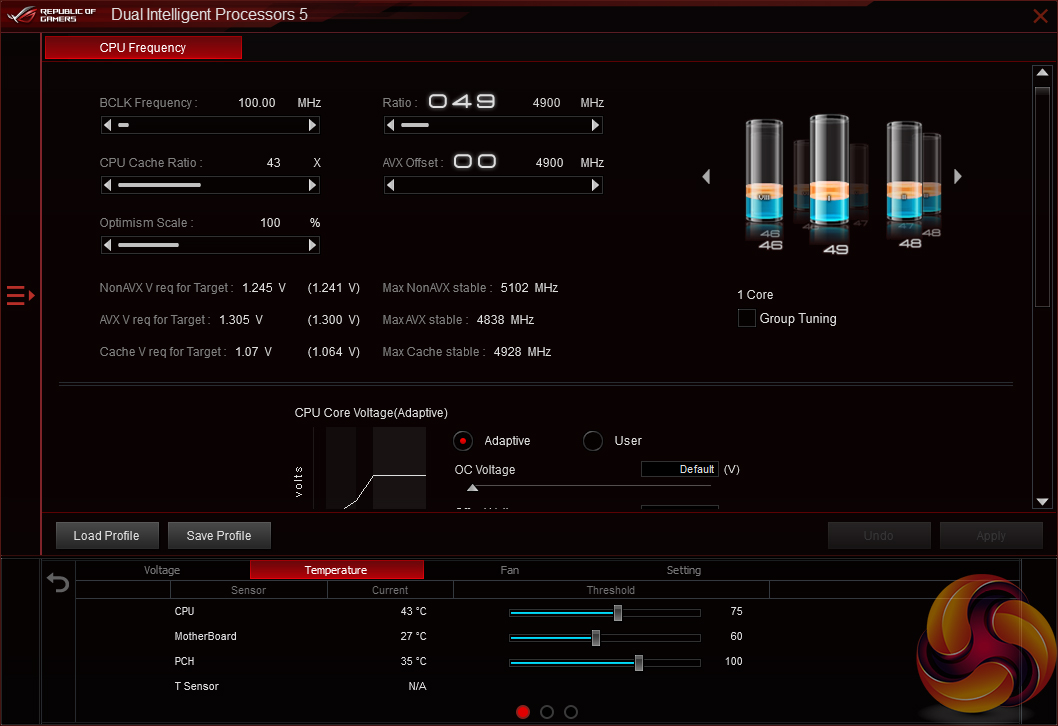Select the User voltage radio button
The height and width of the screenshot is (726, 1058).
click(592, 441)
